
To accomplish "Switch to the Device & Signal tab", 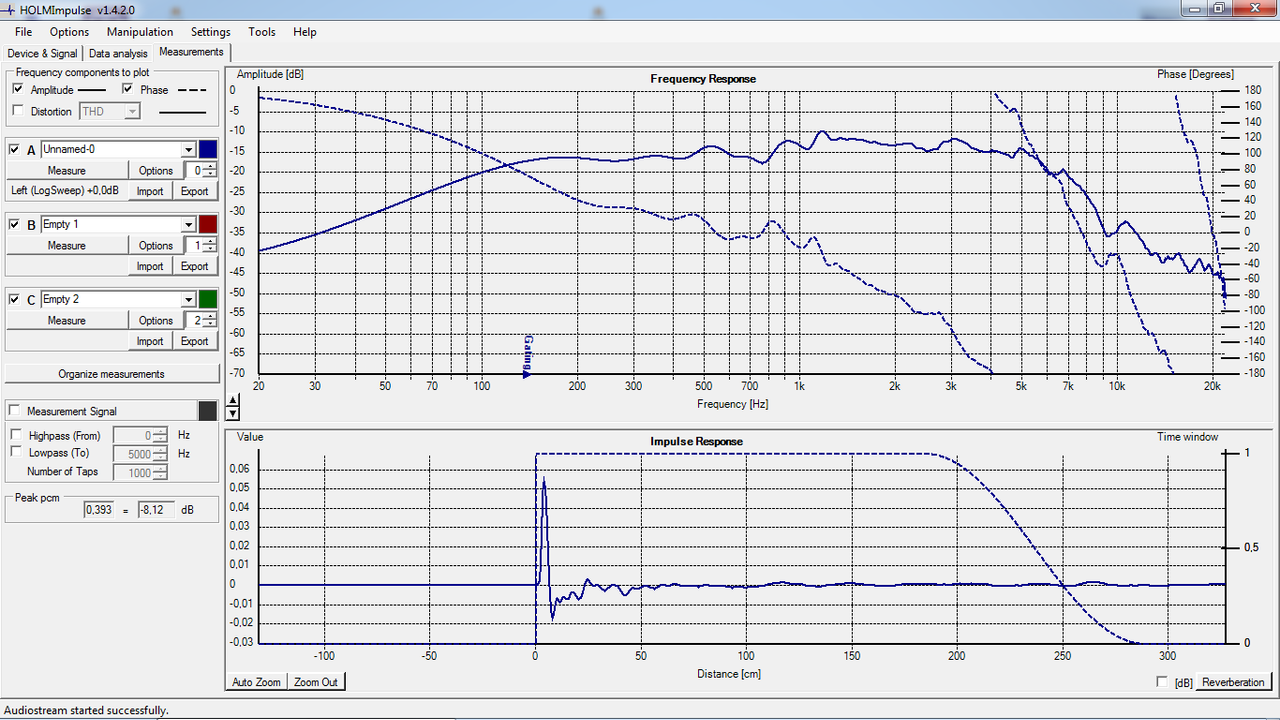I will tap(42, 53).
